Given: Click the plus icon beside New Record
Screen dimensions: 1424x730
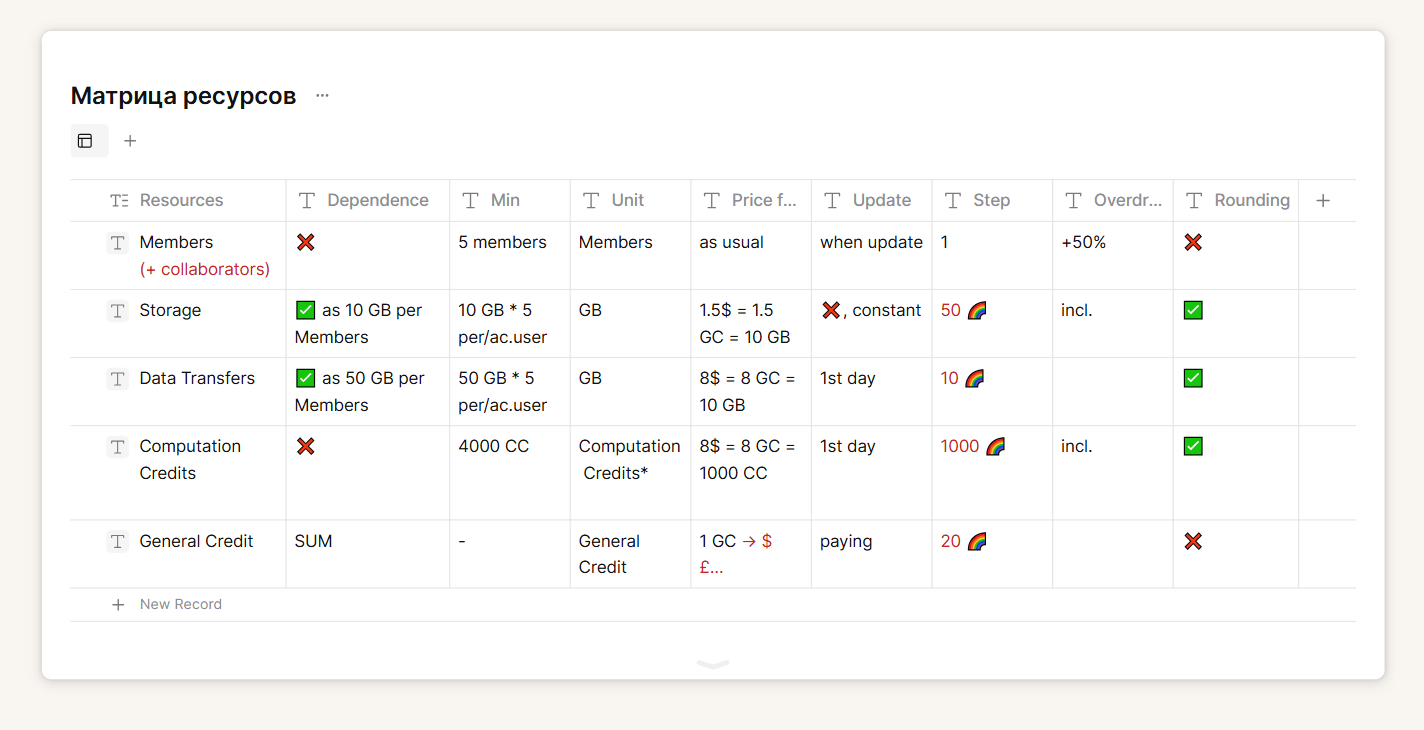Looking at the screenshot, I should coord(118,605).
